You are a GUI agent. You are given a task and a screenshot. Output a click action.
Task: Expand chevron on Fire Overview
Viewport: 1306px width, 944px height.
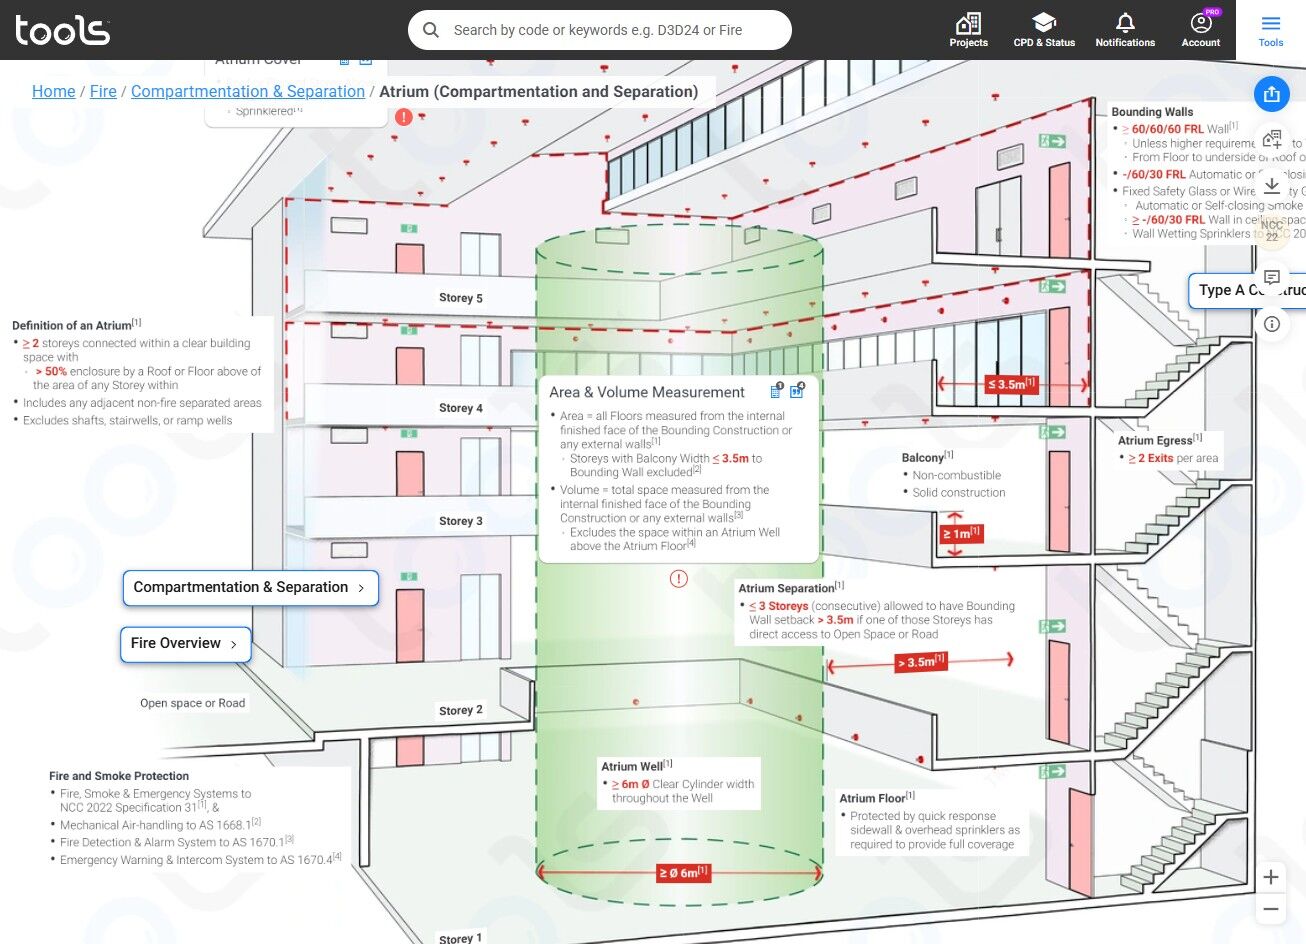point(234,645)
